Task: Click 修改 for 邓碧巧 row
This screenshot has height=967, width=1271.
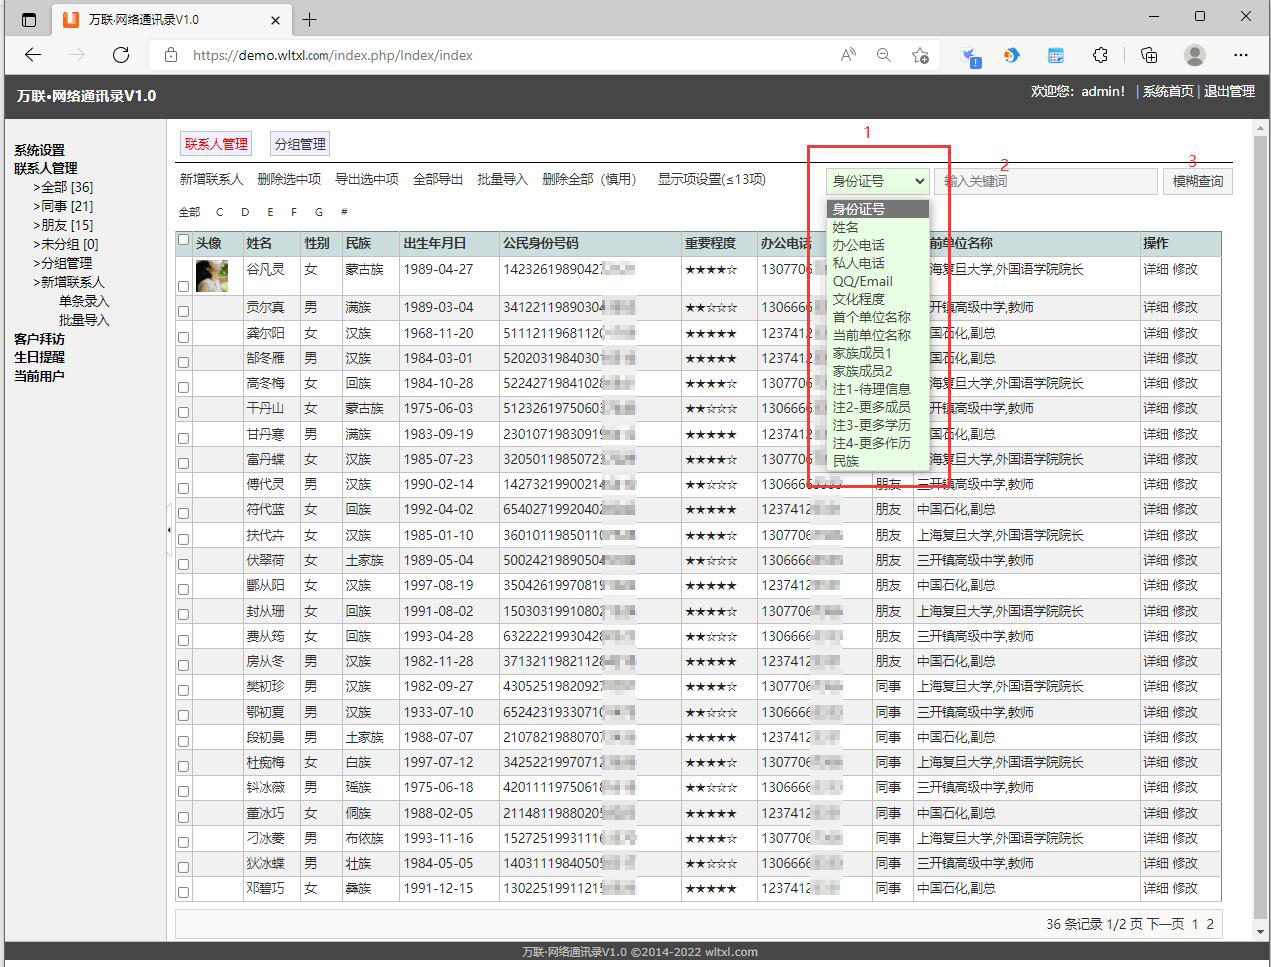Action: tap(1185, 888)
